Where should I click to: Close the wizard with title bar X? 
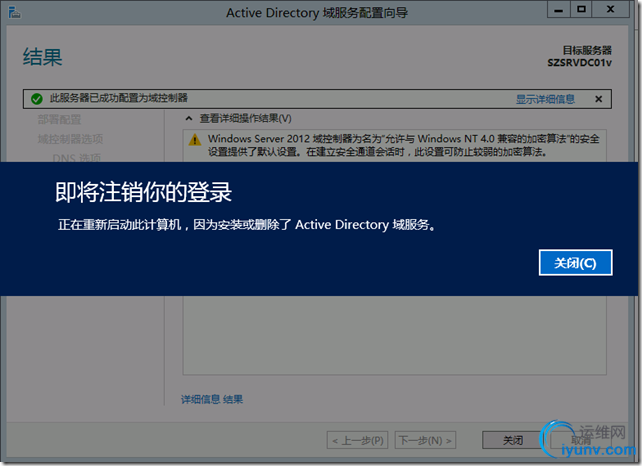[x=610, y=10]
